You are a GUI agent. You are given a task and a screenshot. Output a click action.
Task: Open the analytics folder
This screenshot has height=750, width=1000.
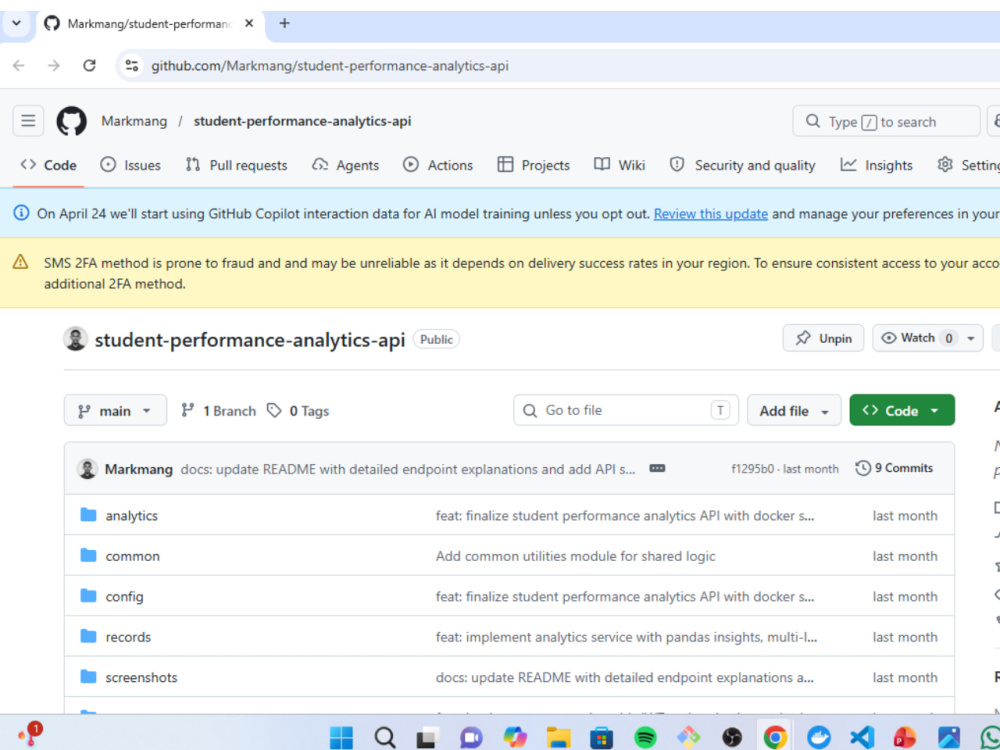coord(131,515)
